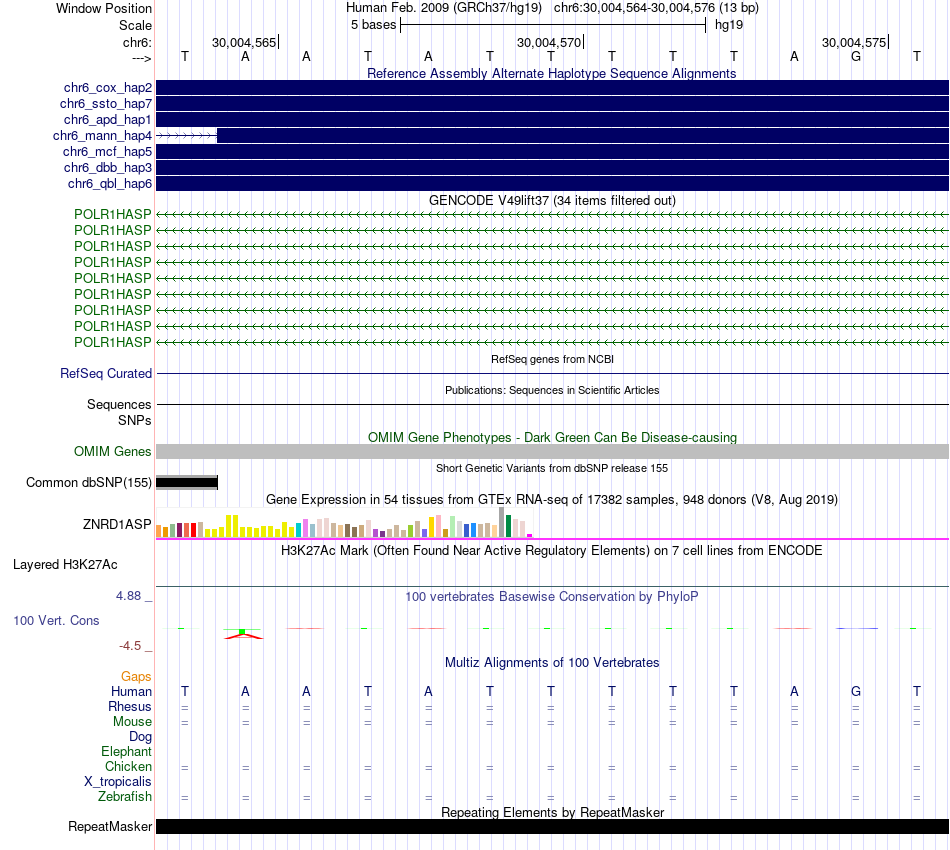Select the gray OMIM Genes bar

click(x=552, y=451)
